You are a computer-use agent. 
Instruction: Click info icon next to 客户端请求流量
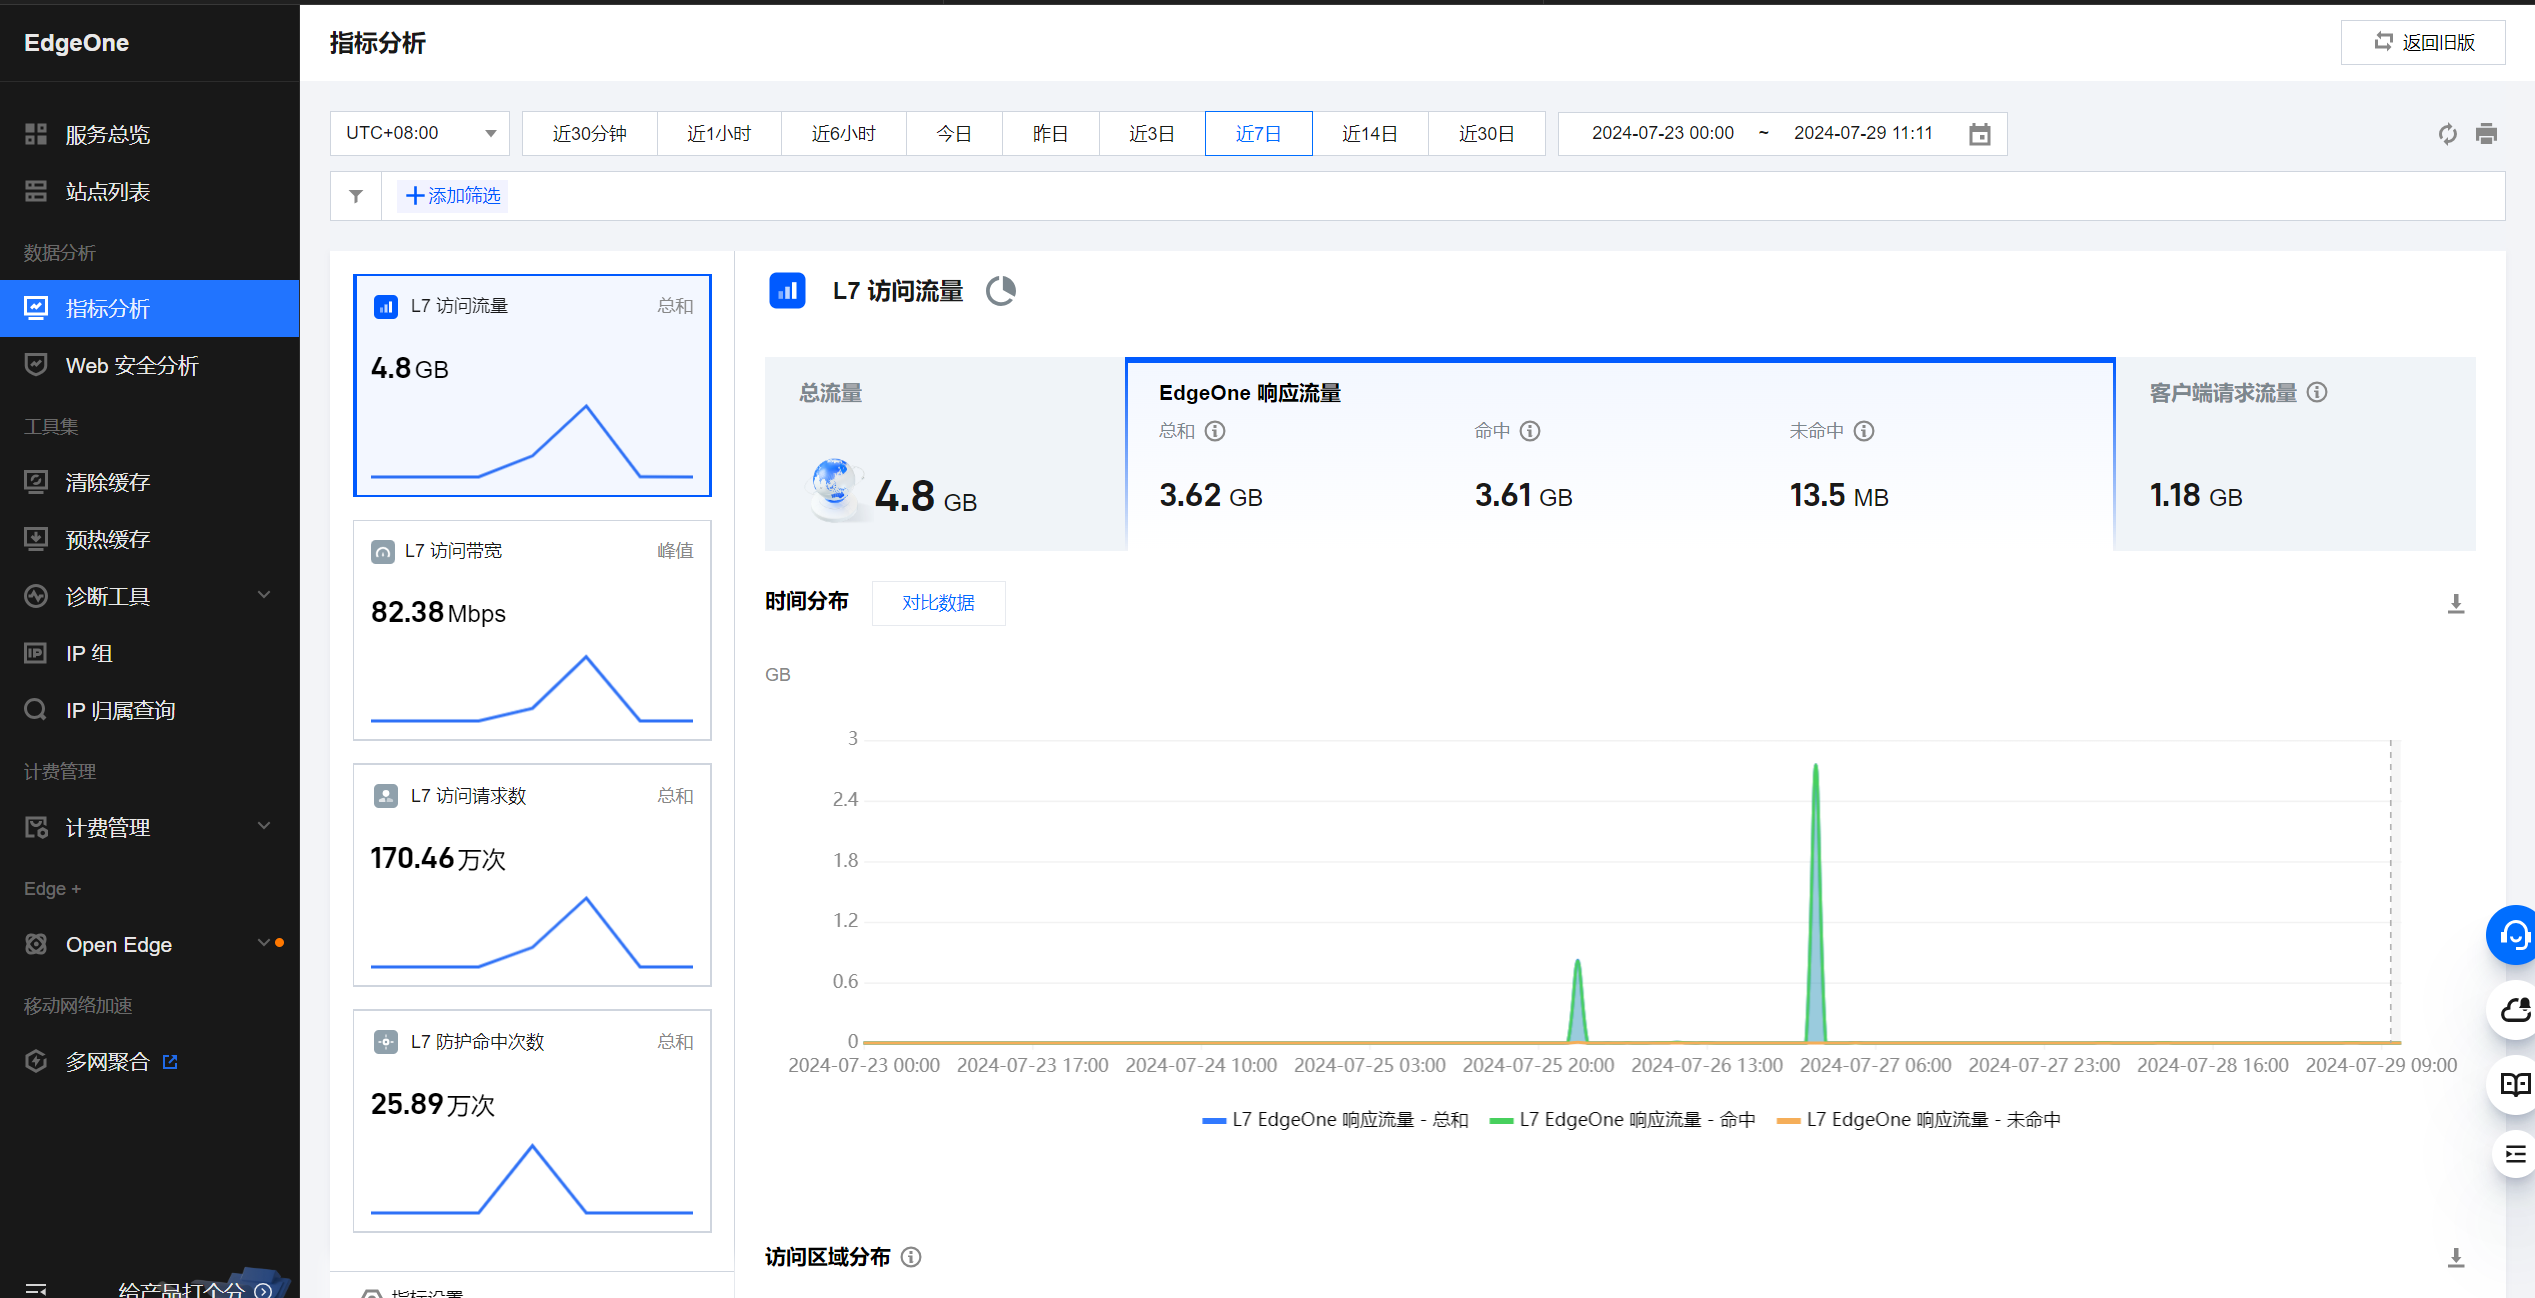click(x=2317, y=392)
